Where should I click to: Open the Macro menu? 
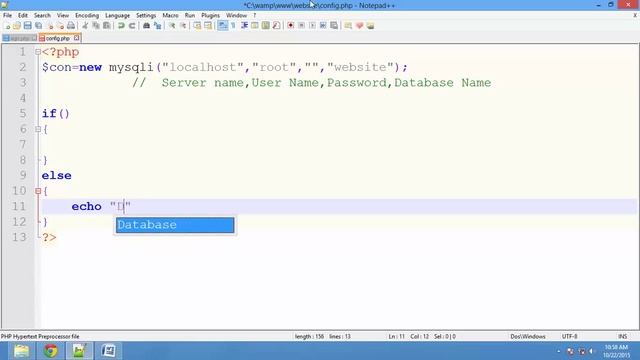click(170, 15)
